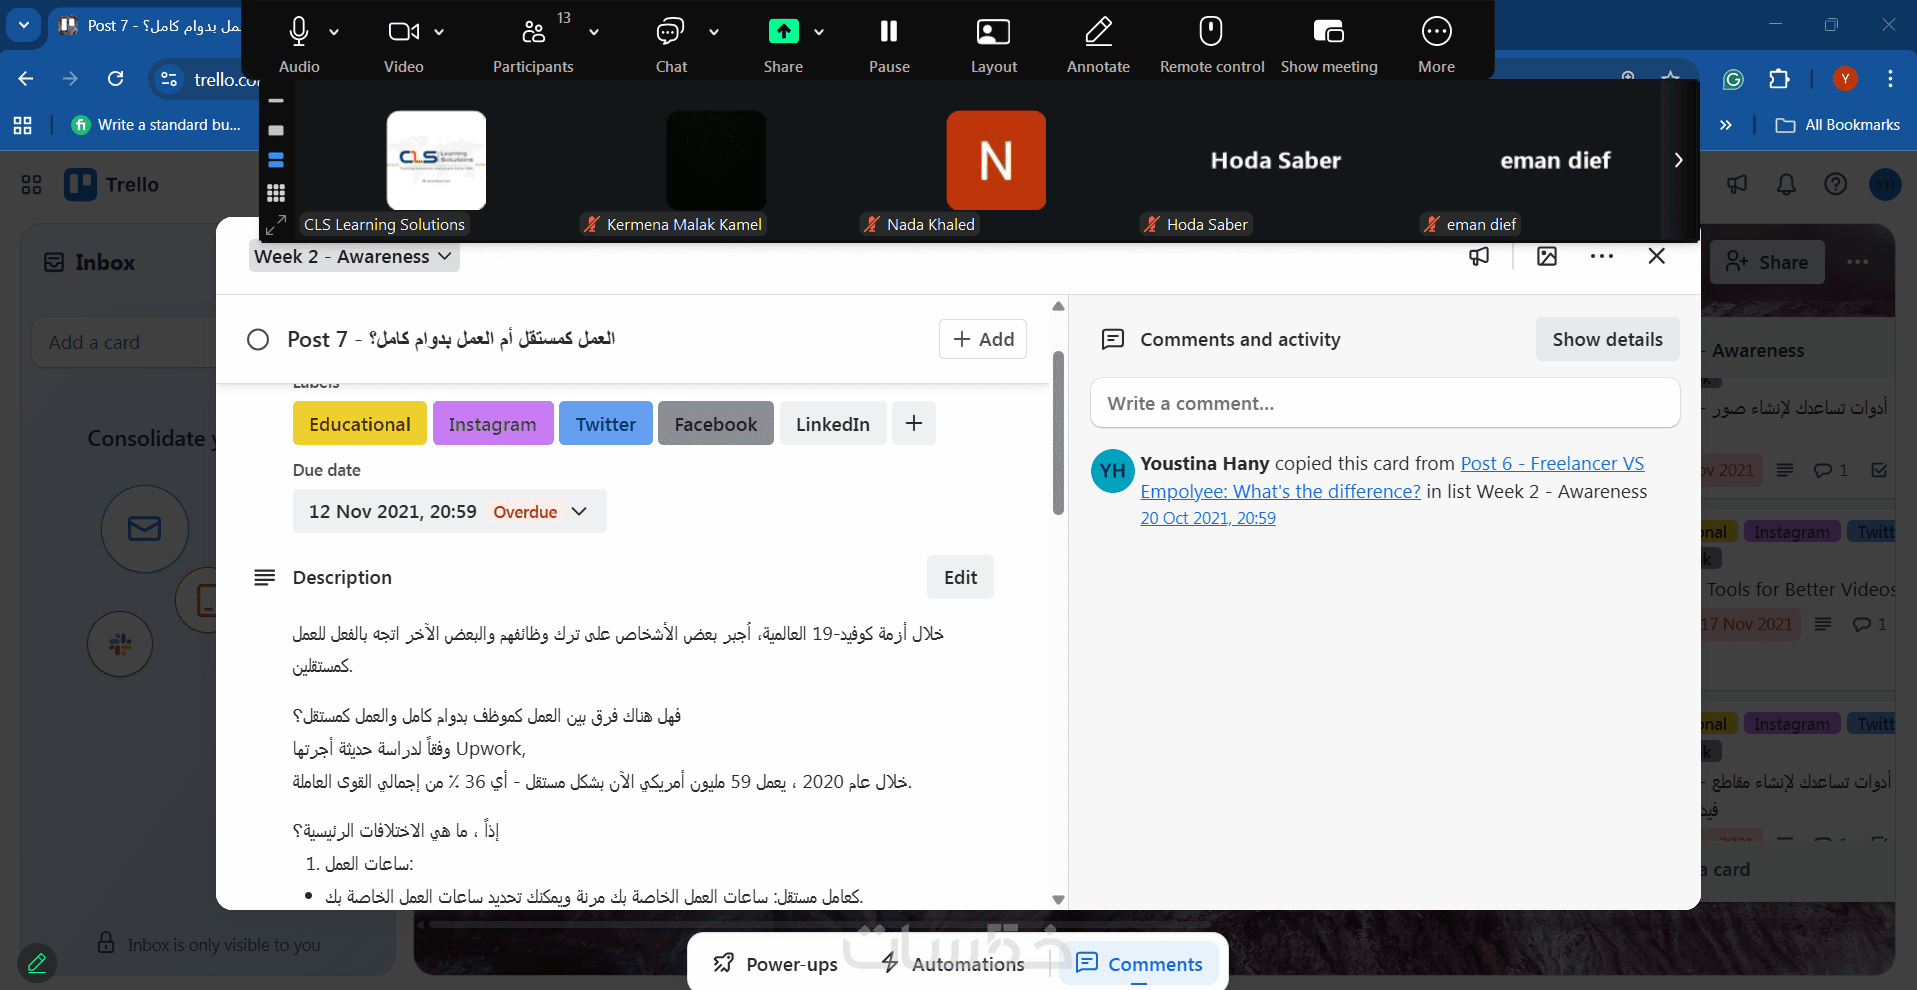Select the yellow Educational label
This screenshot has height=990, width=1917.
click(360, 424)
